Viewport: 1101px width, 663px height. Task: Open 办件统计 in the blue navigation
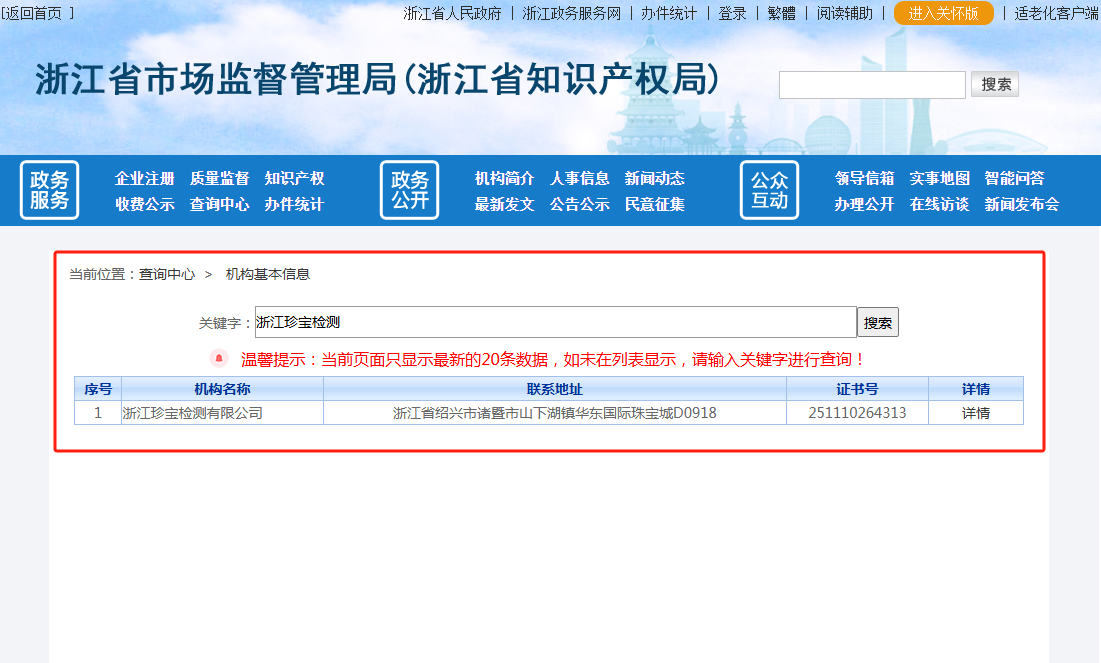coord(294,204)
